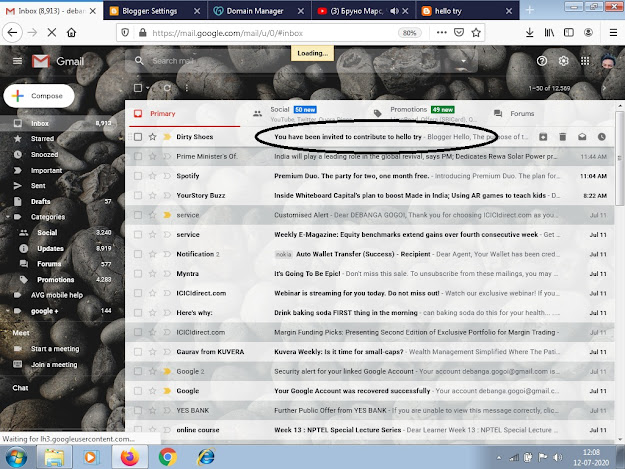Select the Notification email checkbox
The image size is (625, 469).
coord(138,254)
